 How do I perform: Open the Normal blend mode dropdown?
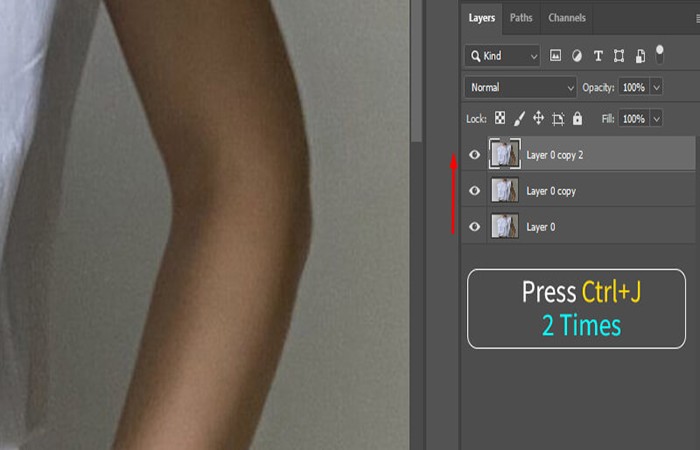[521, 88]
